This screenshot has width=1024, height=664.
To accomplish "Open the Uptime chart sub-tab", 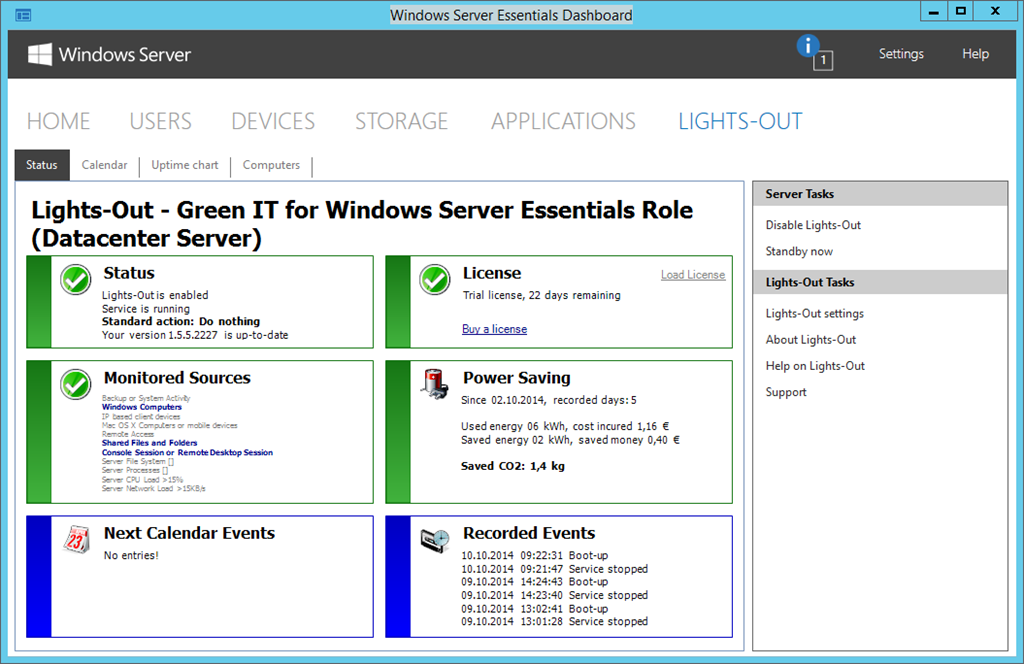I will [x=185, y=165].
